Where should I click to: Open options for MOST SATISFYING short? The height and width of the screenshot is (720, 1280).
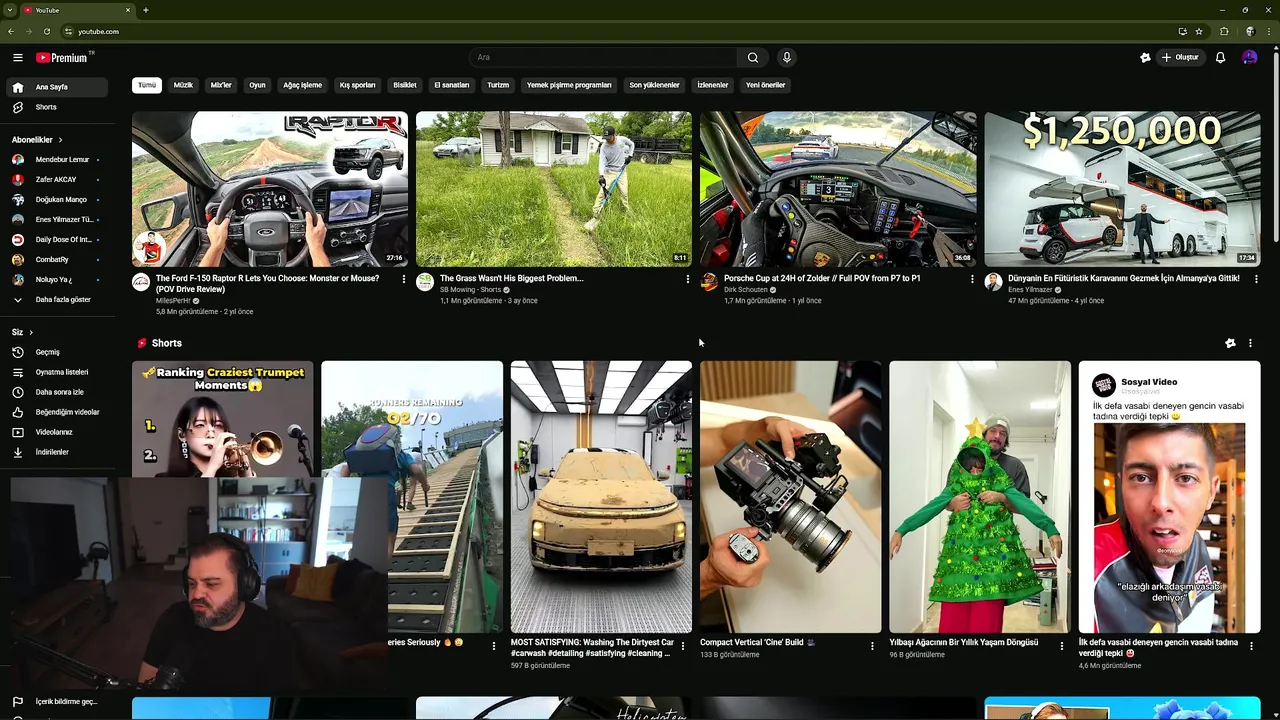tap(683, 646)
